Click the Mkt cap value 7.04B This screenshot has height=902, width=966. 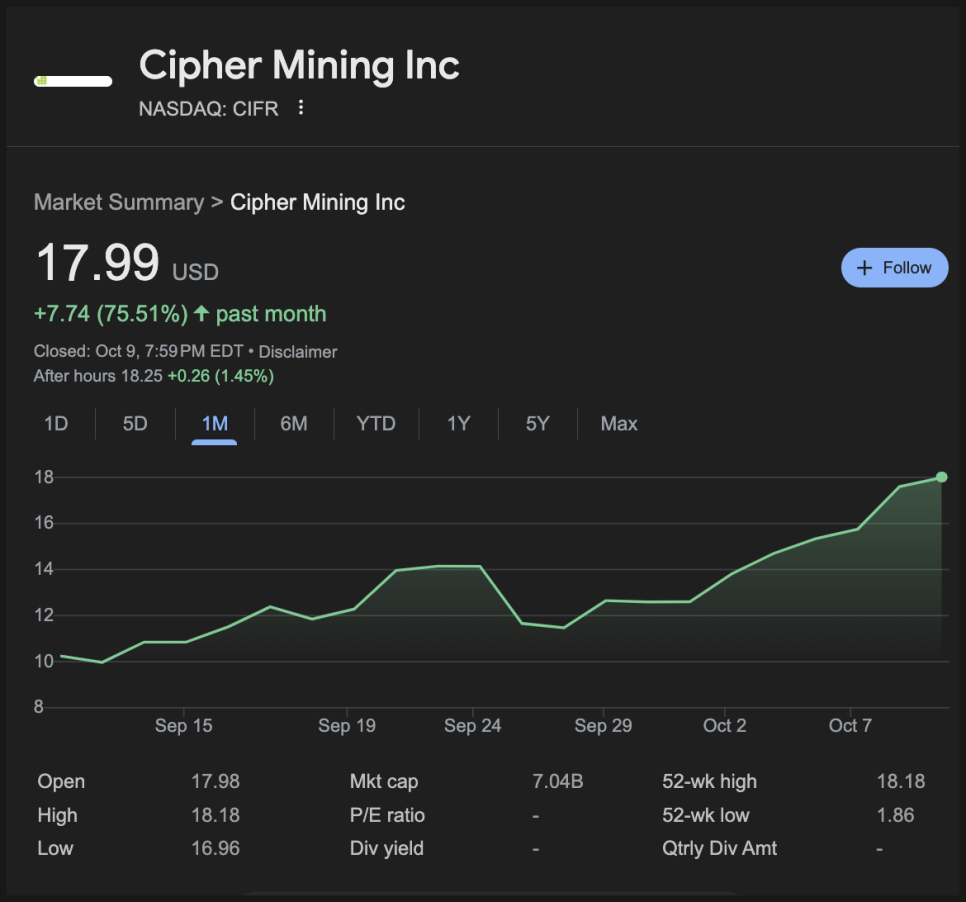pyautogui.click(x=558, y=782)
